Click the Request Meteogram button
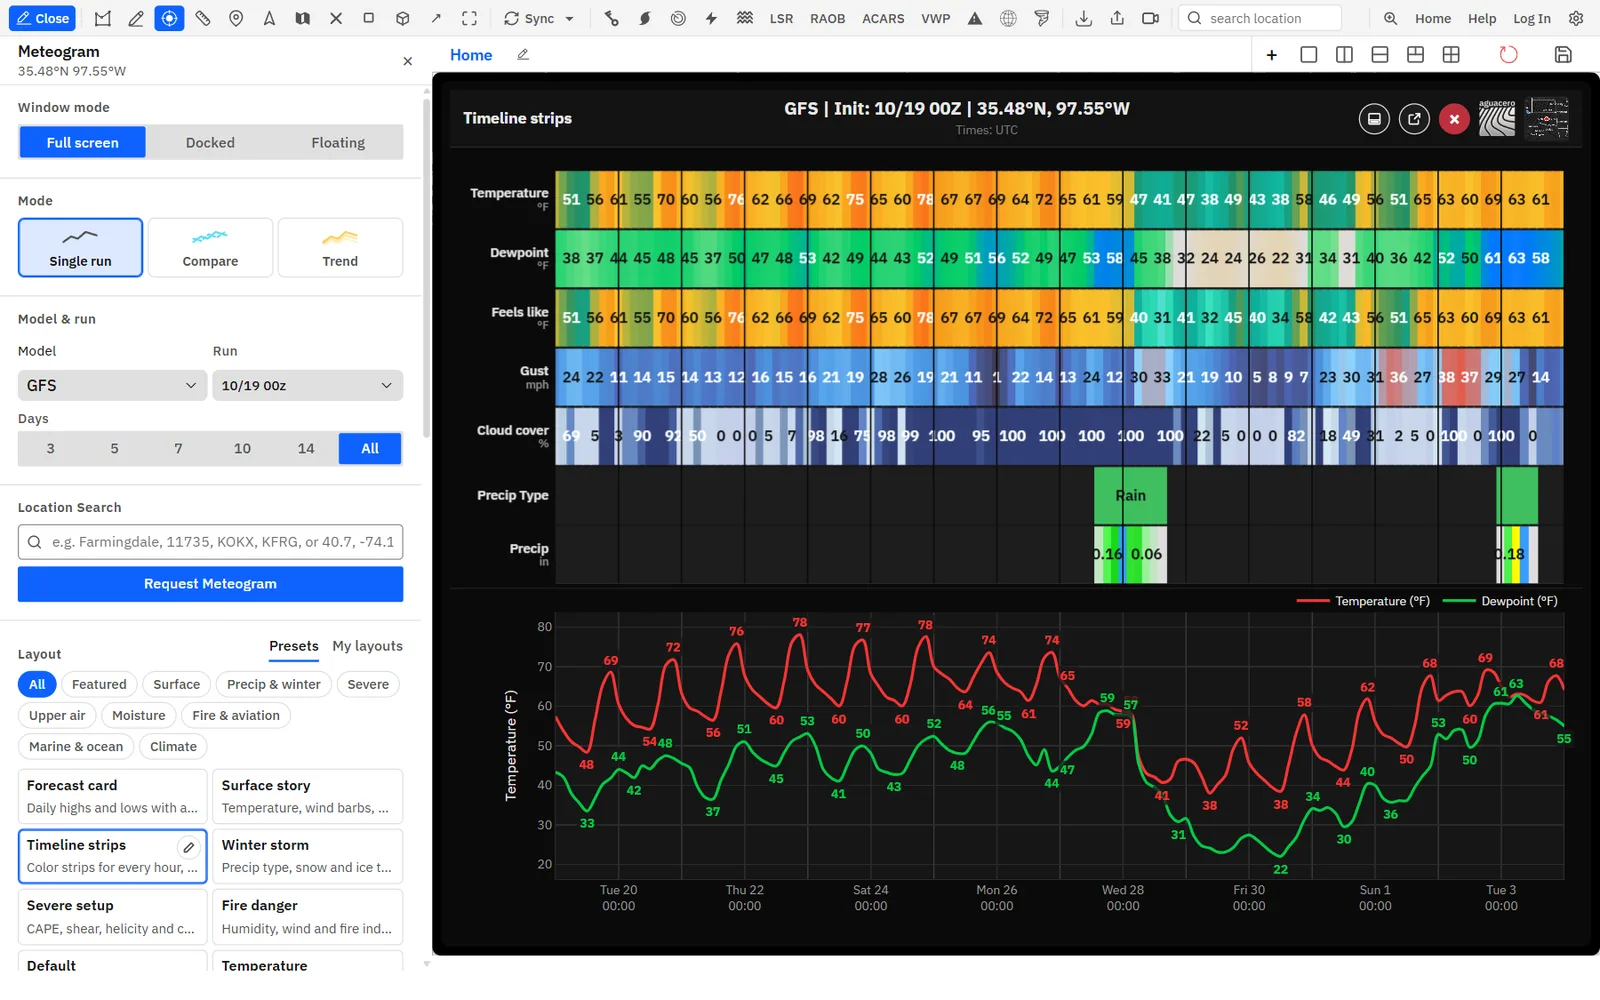This screenshot has width=1600, height=1000. click(x=210, y=584)
